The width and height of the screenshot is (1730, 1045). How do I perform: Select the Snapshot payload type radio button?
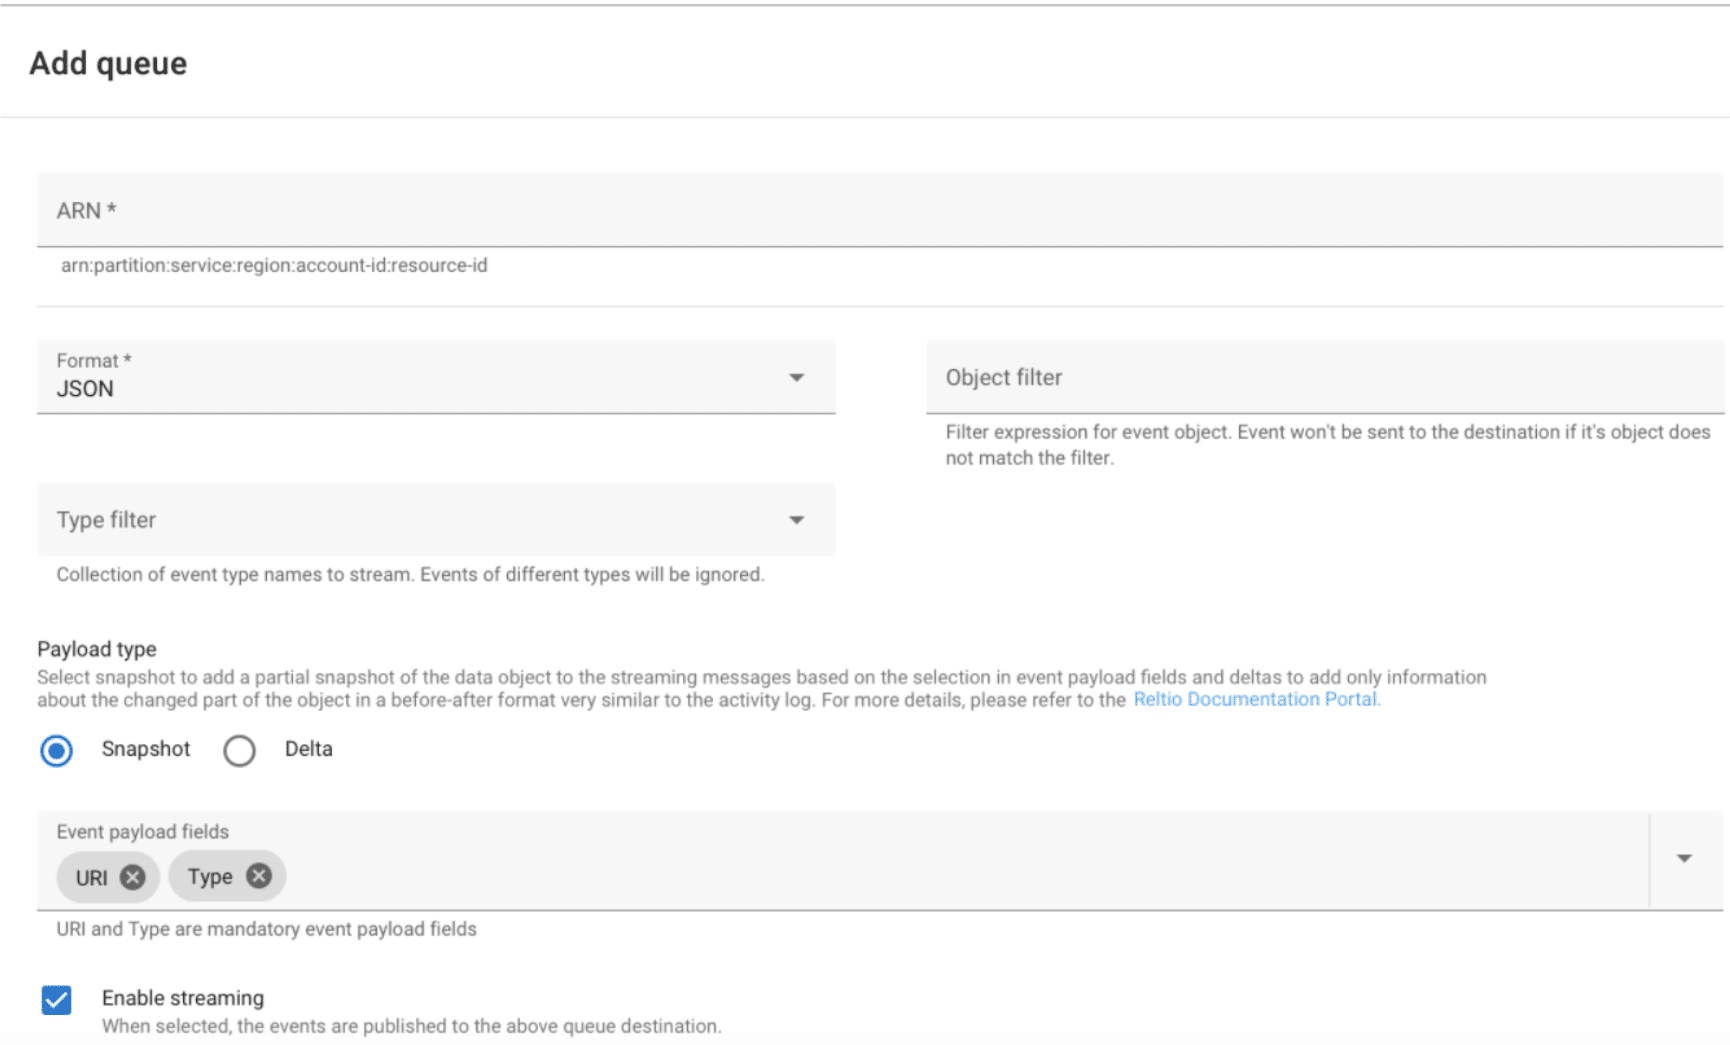click(x=57, y=750)
